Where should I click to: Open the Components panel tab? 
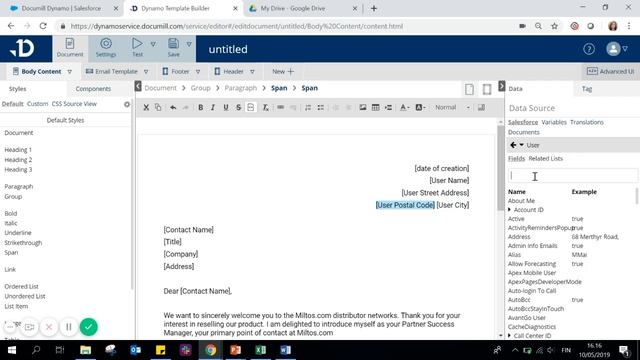(x=93, y=89)
